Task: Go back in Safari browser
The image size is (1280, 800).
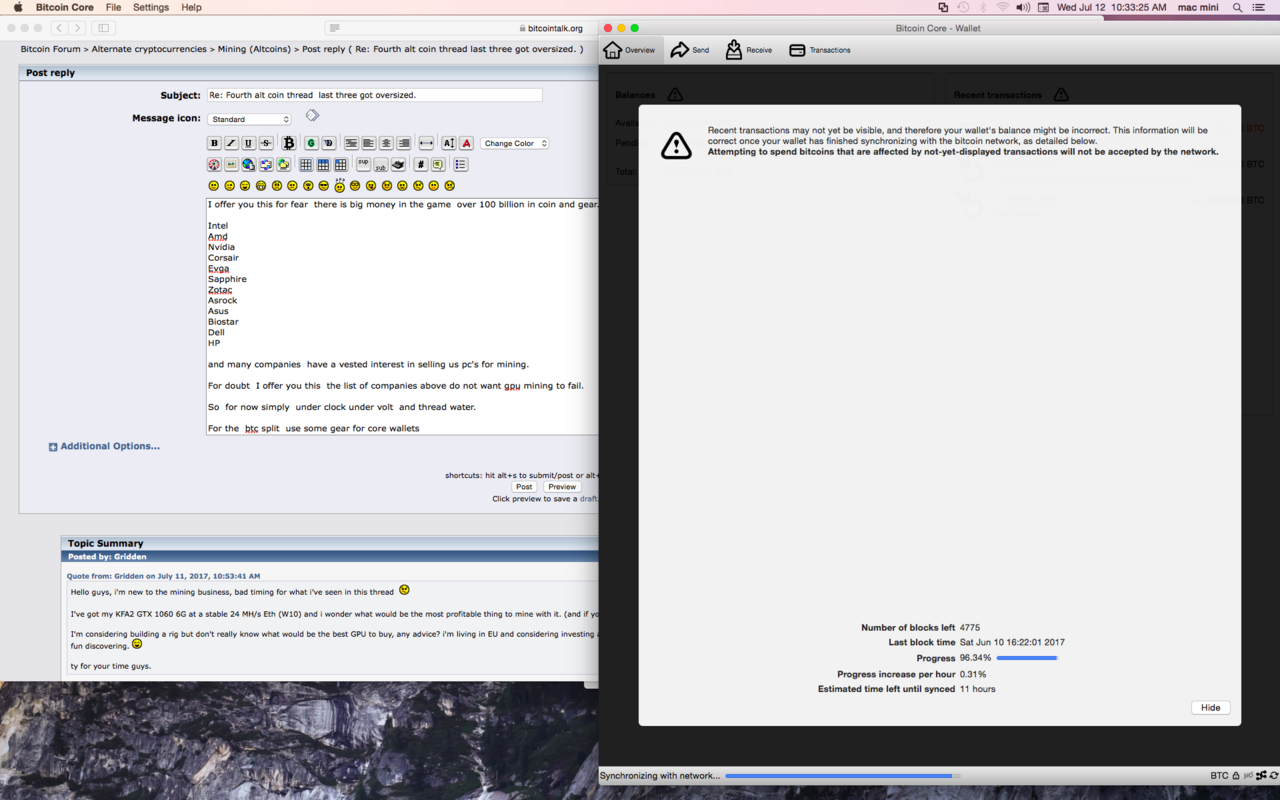Action: click(x=60, y=28)
